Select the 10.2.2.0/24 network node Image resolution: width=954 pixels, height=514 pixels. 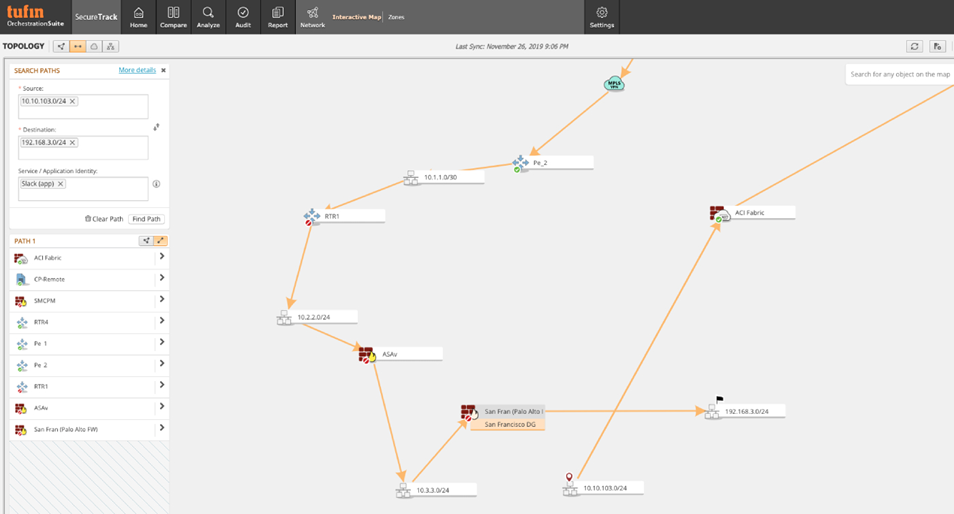tap(316, 317)
